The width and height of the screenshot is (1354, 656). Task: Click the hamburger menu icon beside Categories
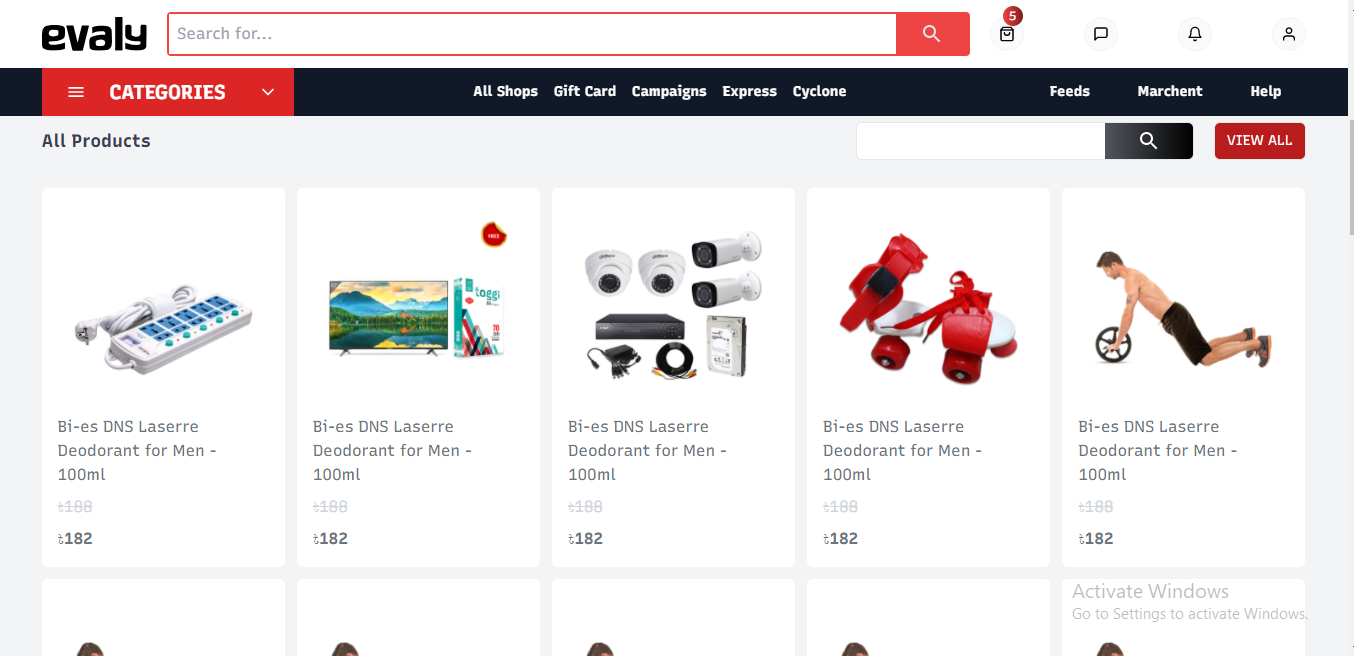click(x=76, y=92)
